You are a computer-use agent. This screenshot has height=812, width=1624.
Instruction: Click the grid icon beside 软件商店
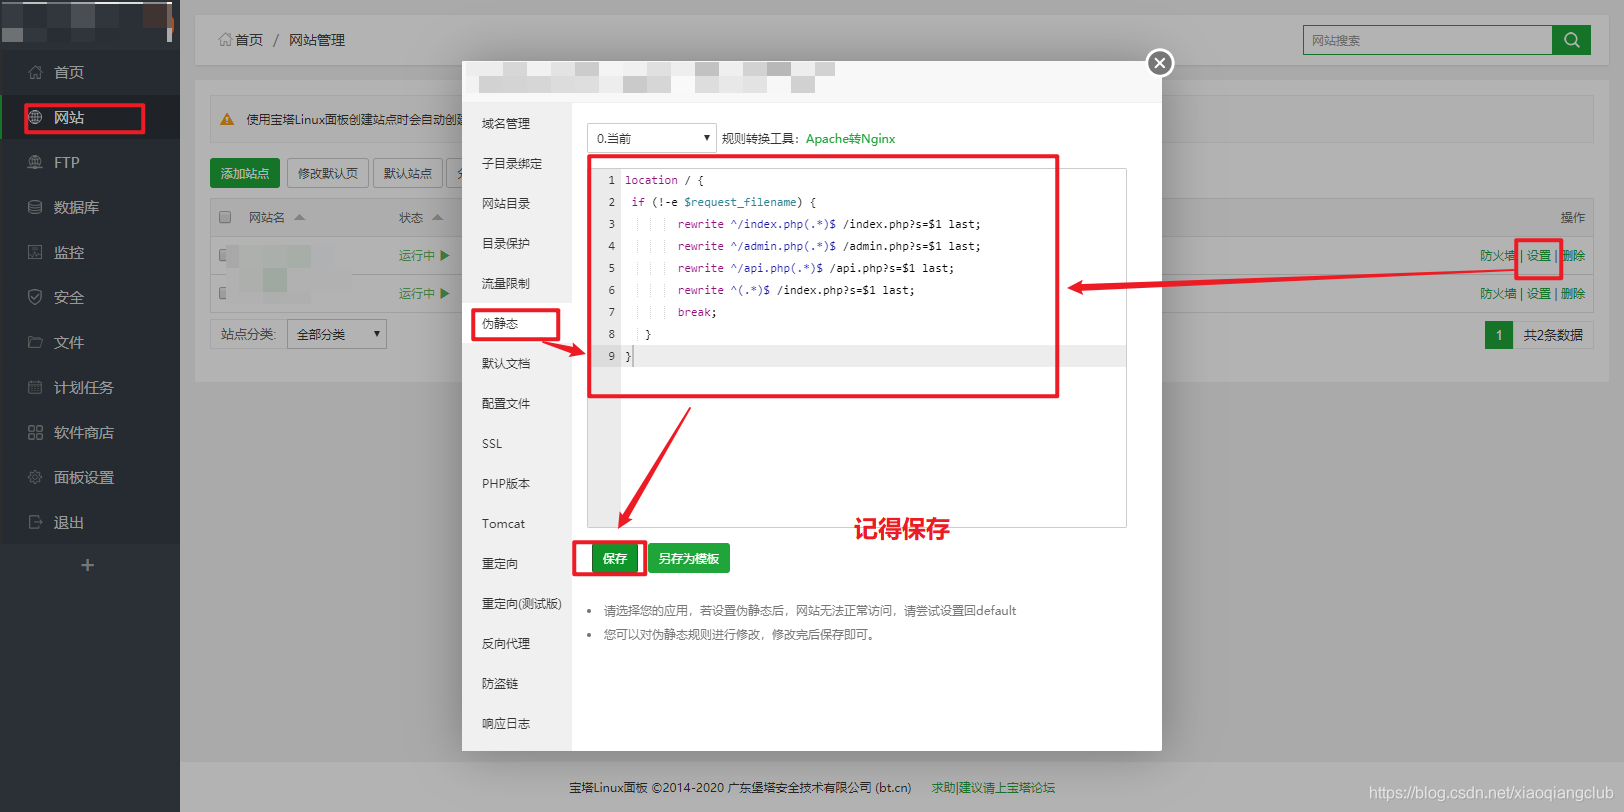pos(35,432)
